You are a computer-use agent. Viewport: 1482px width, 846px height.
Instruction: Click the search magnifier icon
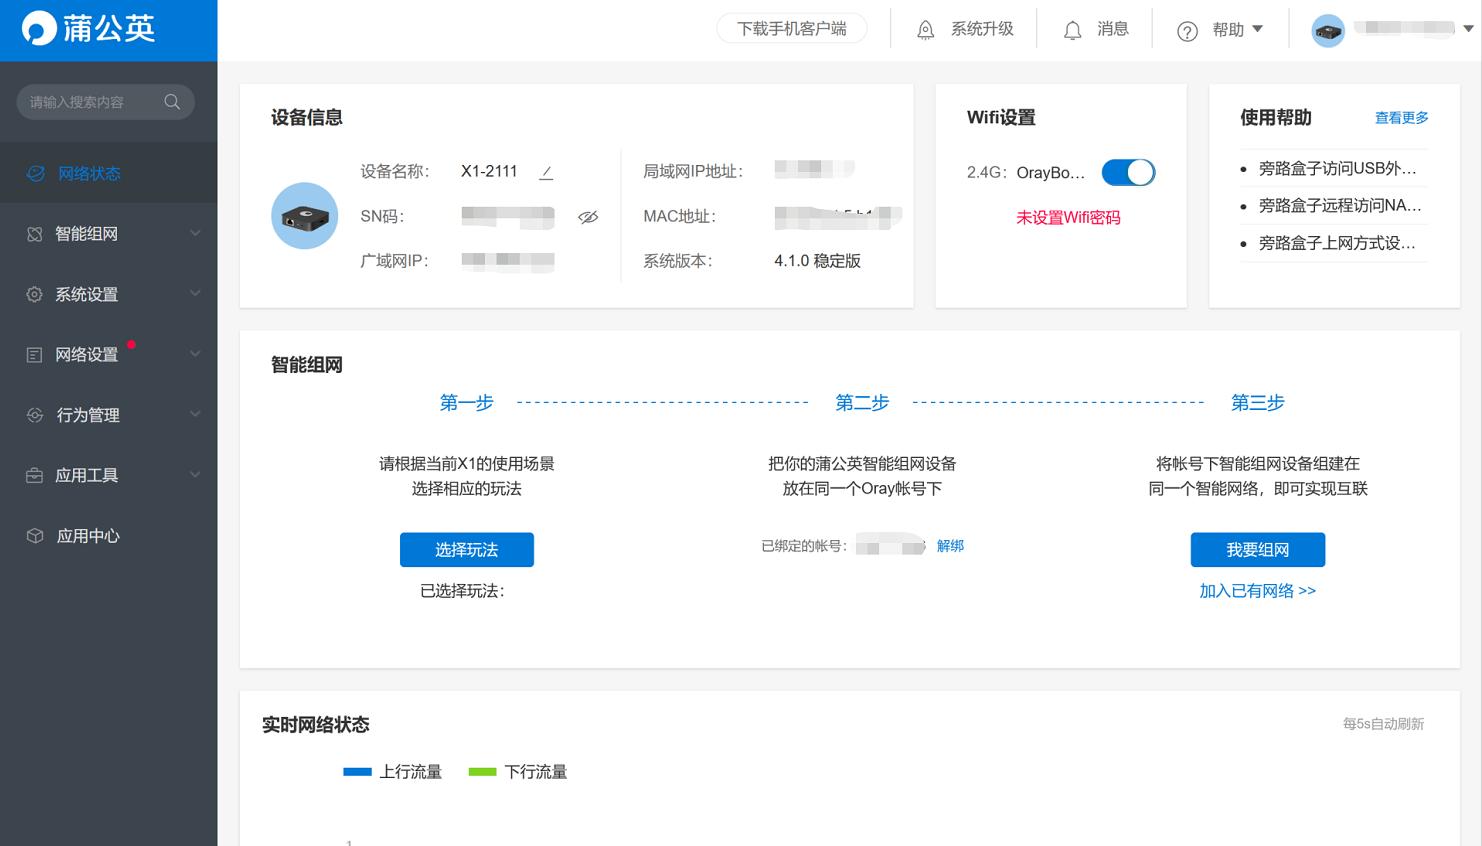pos(171,101)
